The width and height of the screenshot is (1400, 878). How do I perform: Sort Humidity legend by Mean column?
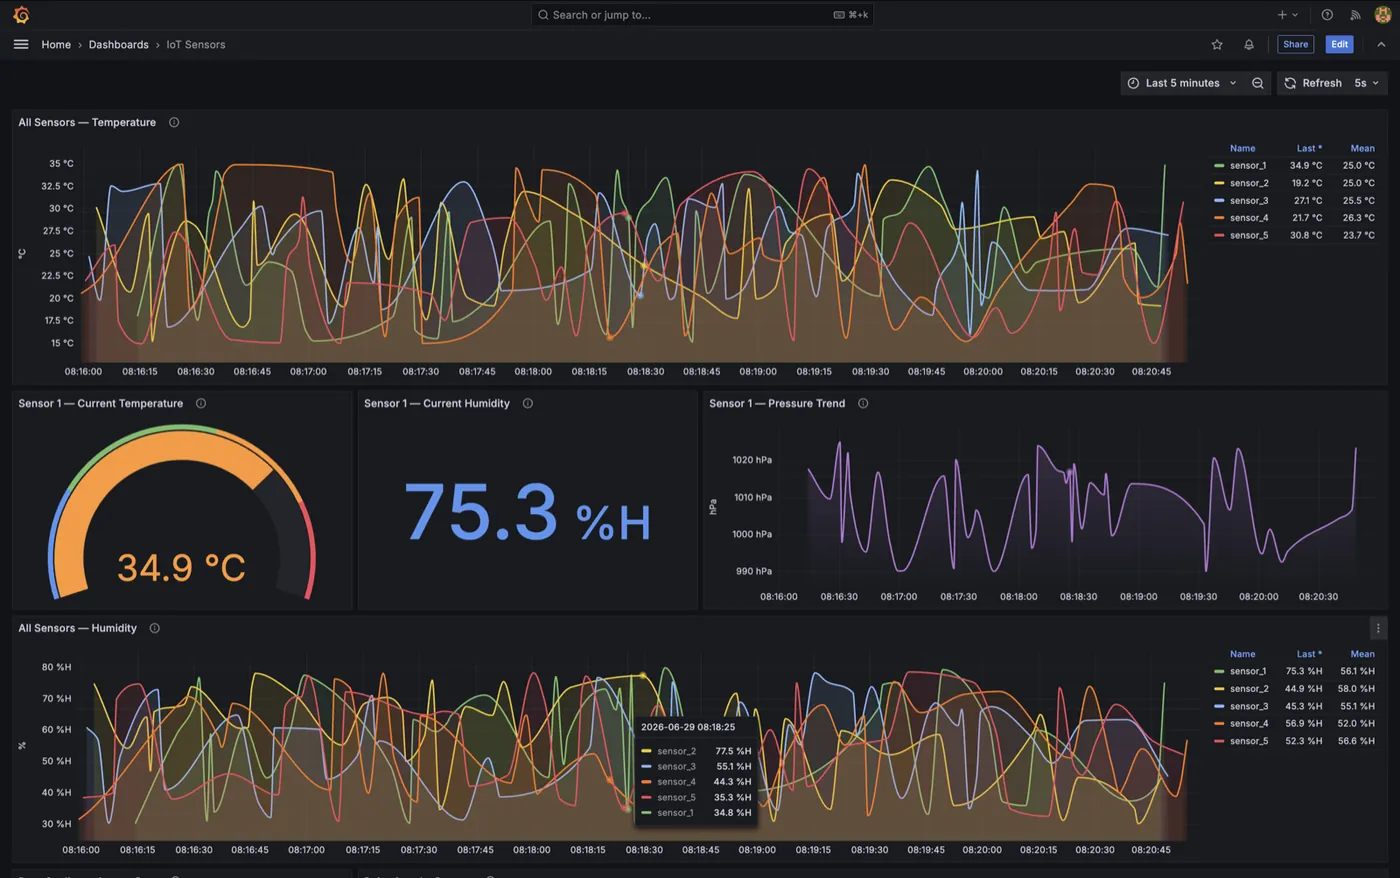[1362, 654]
